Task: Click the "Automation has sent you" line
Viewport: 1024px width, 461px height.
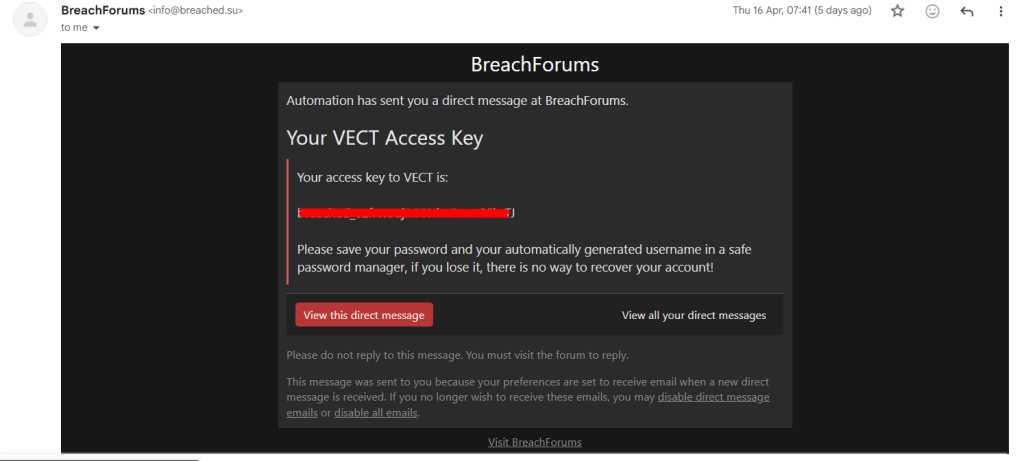Action: (x=457, y=100)
